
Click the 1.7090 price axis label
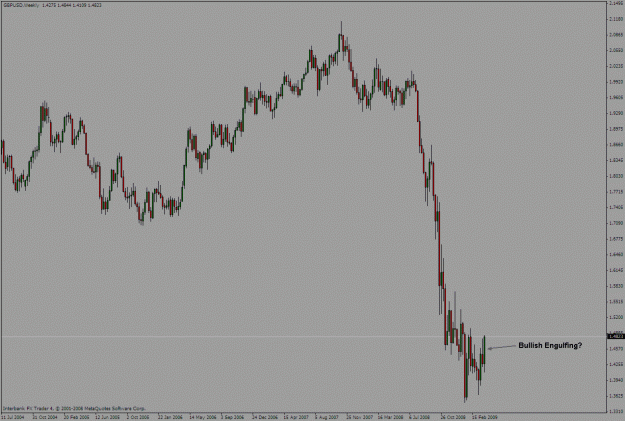click(616, 223)
